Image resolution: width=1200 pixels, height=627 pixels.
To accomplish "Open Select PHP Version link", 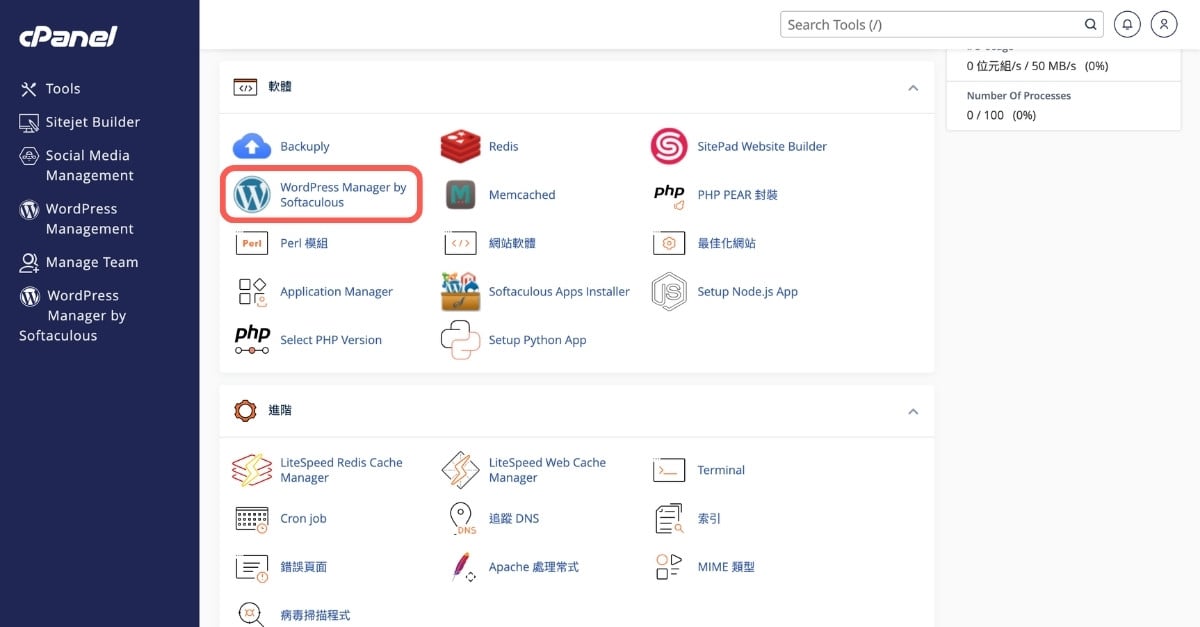I will [331, 340].
